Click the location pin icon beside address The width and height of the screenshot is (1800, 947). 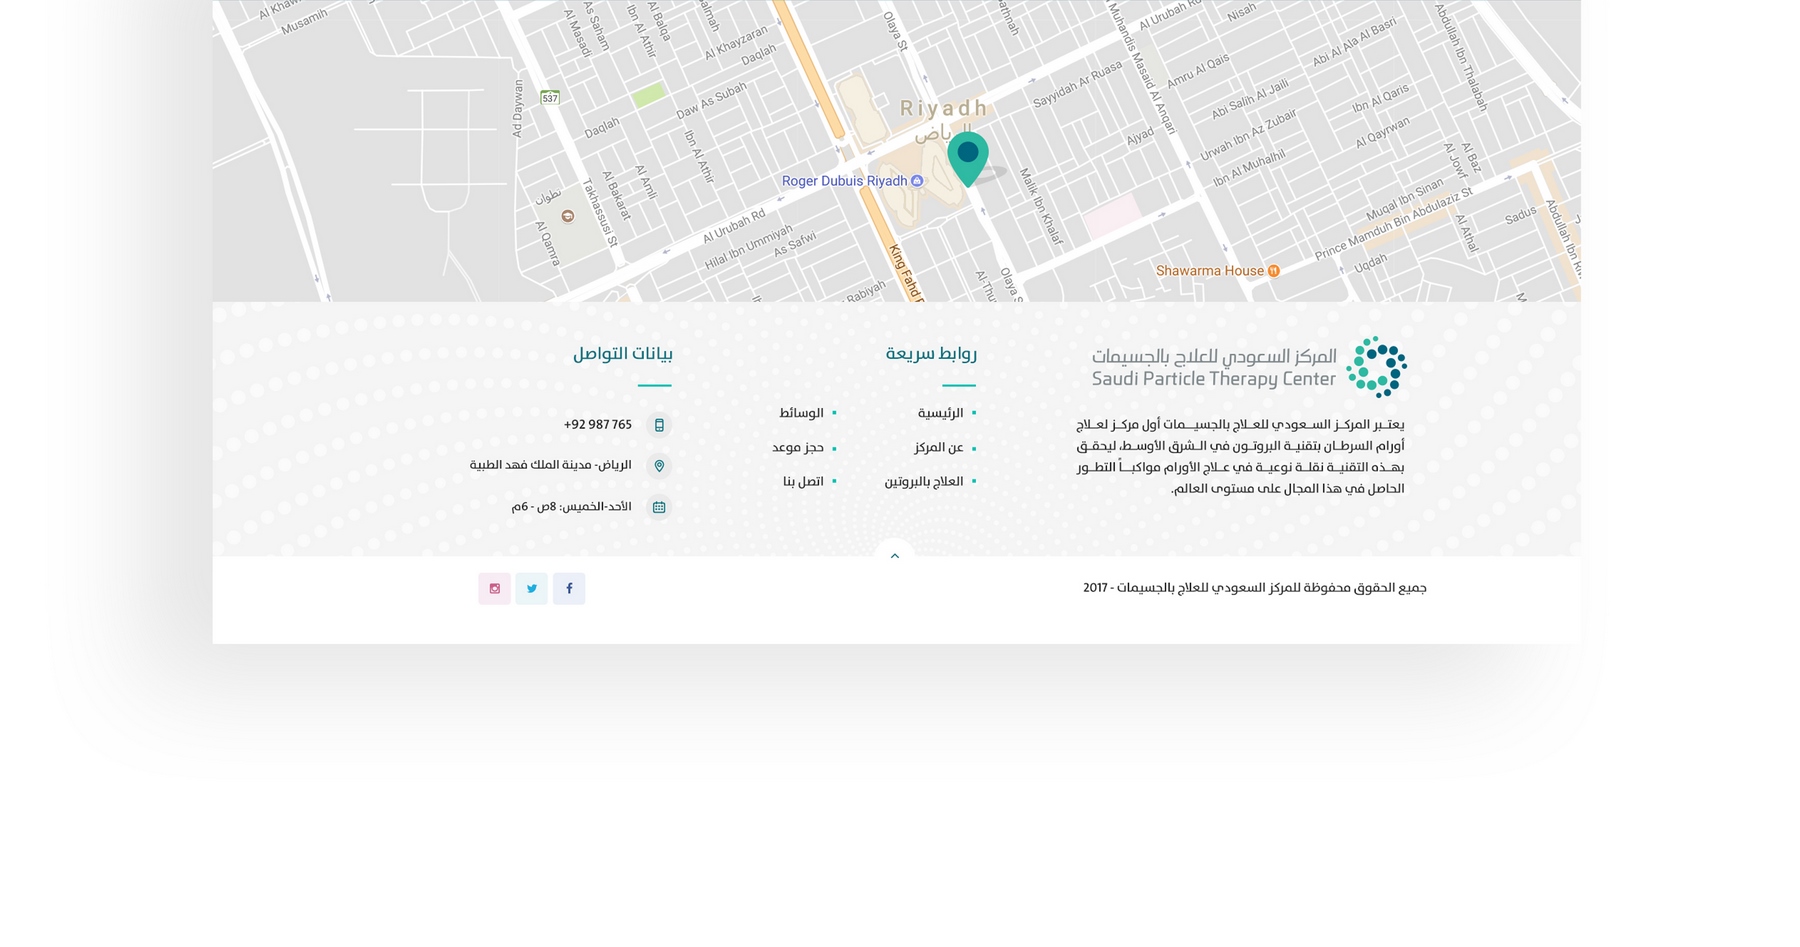[x=659, y=466]
